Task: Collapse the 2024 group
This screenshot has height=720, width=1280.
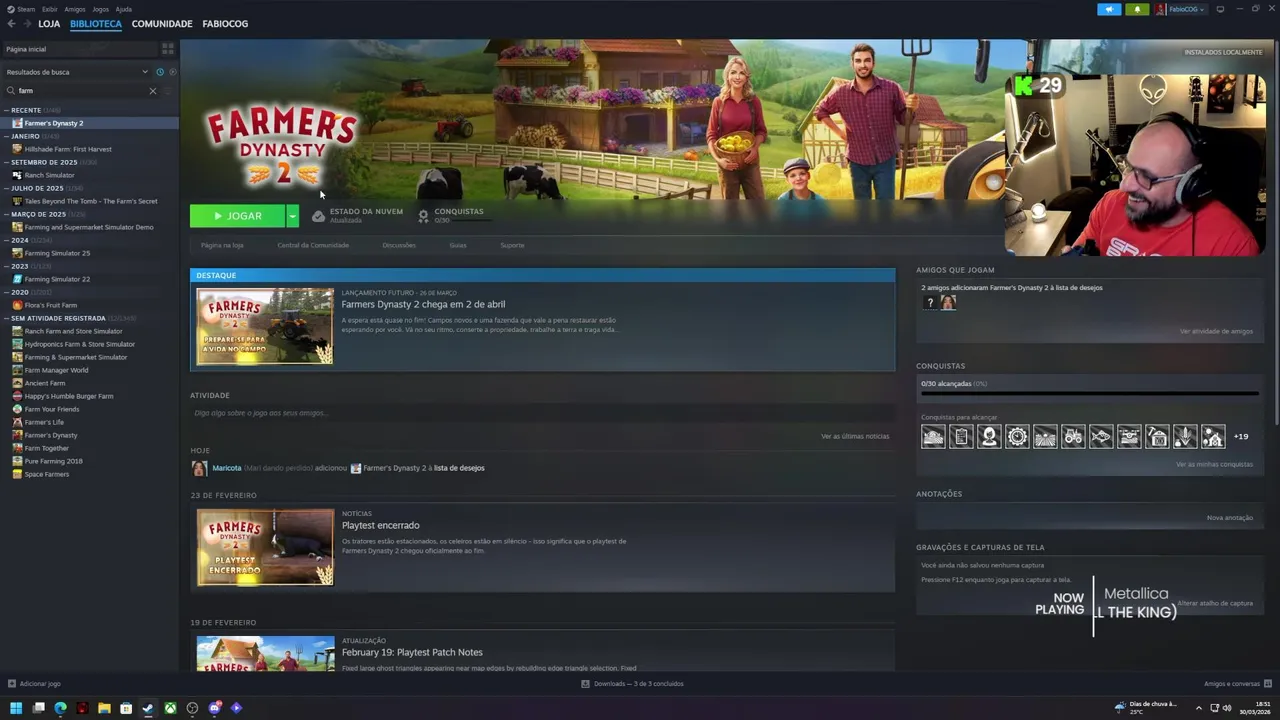Action: [x=6, y=240]
